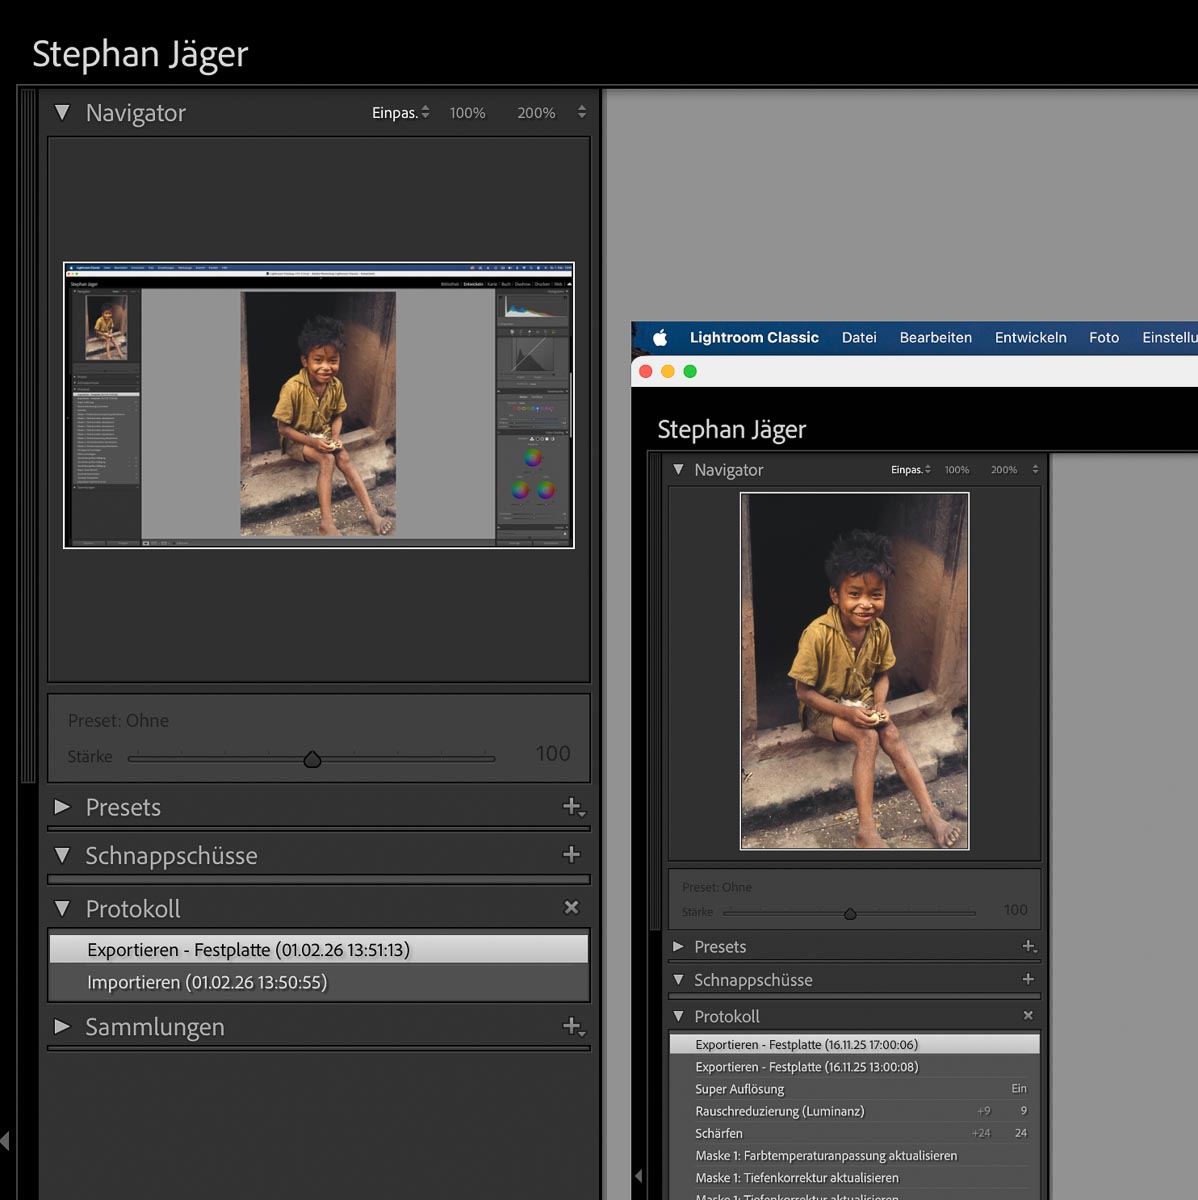1198x1200 pixels.
Task: Open the Apple menu icon in the pictured menu bar
Action: pyautogui.click(x=660, y=338)
